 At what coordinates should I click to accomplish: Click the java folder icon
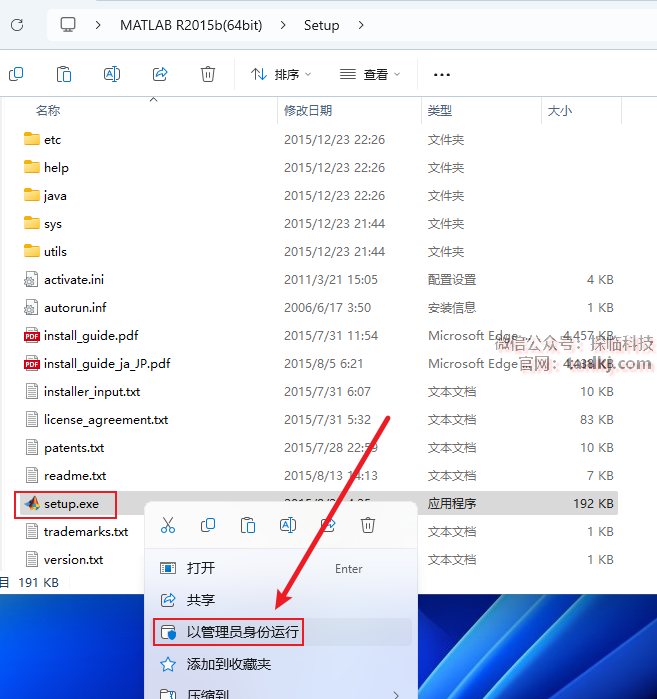[x=32, y=195]
